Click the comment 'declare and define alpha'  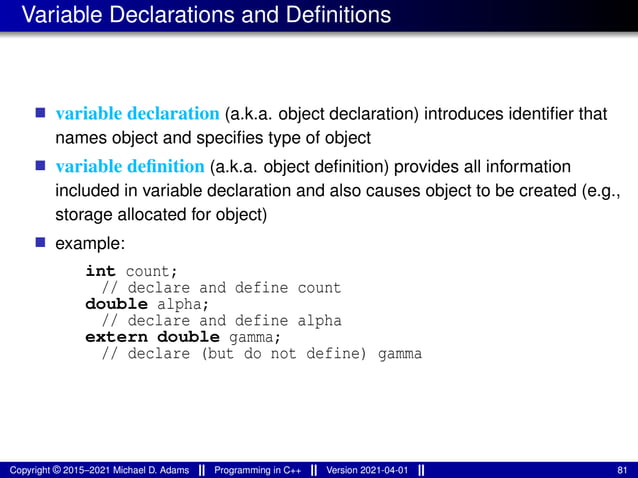click(x=221, y=321)
